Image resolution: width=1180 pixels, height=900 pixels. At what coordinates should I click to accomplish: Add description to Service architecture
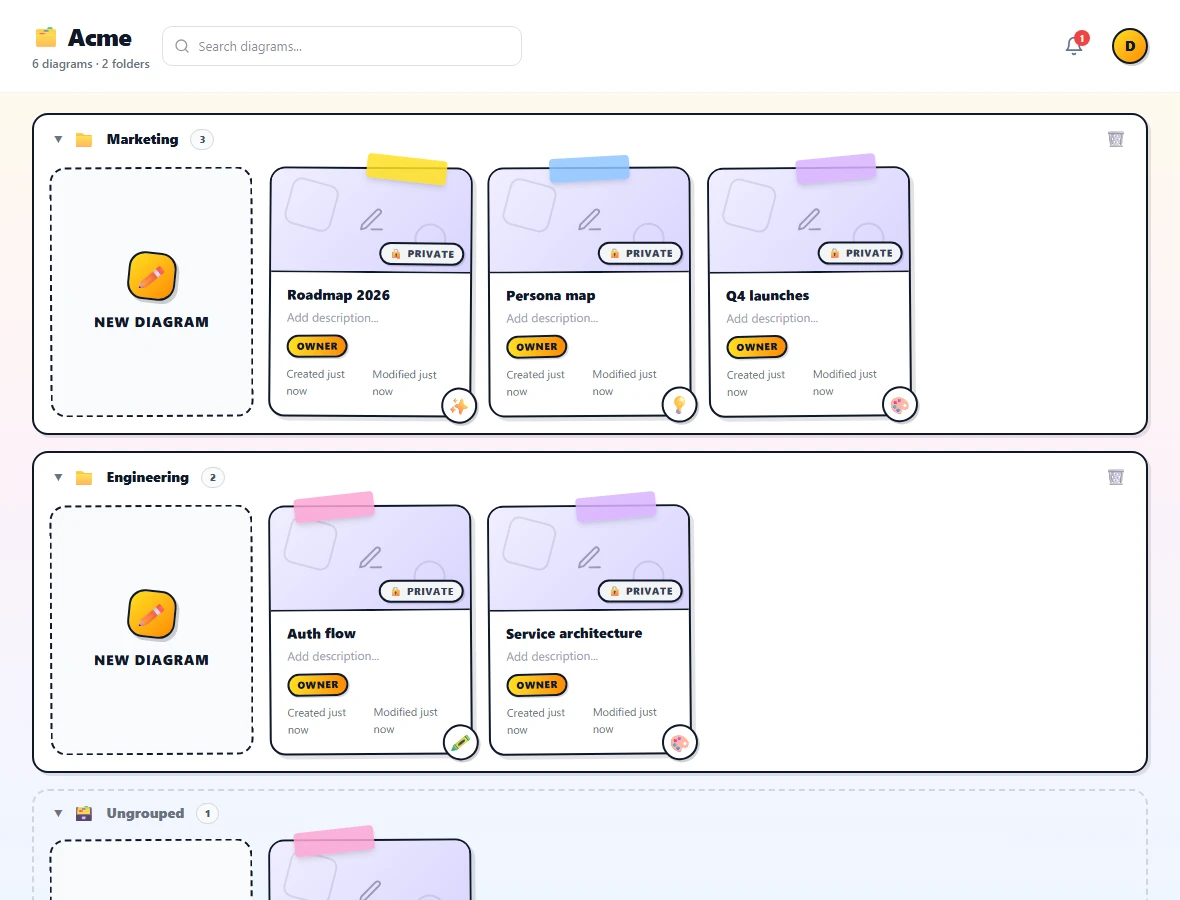[x=552, y=656]
